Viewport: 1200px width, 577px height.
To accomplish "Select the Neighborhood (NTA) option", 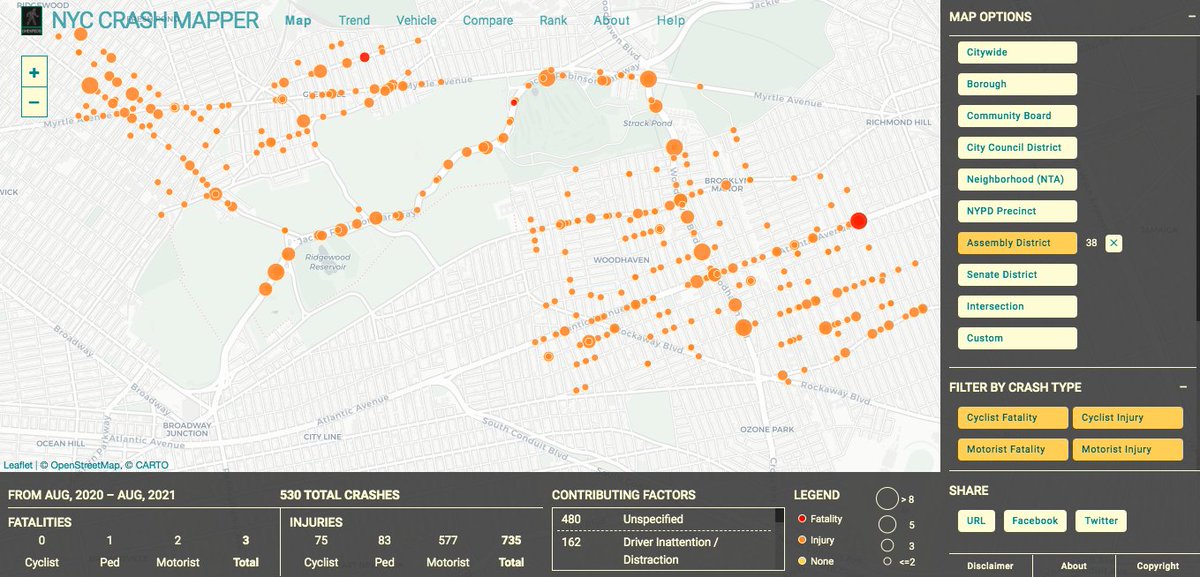I will 1017,180.
